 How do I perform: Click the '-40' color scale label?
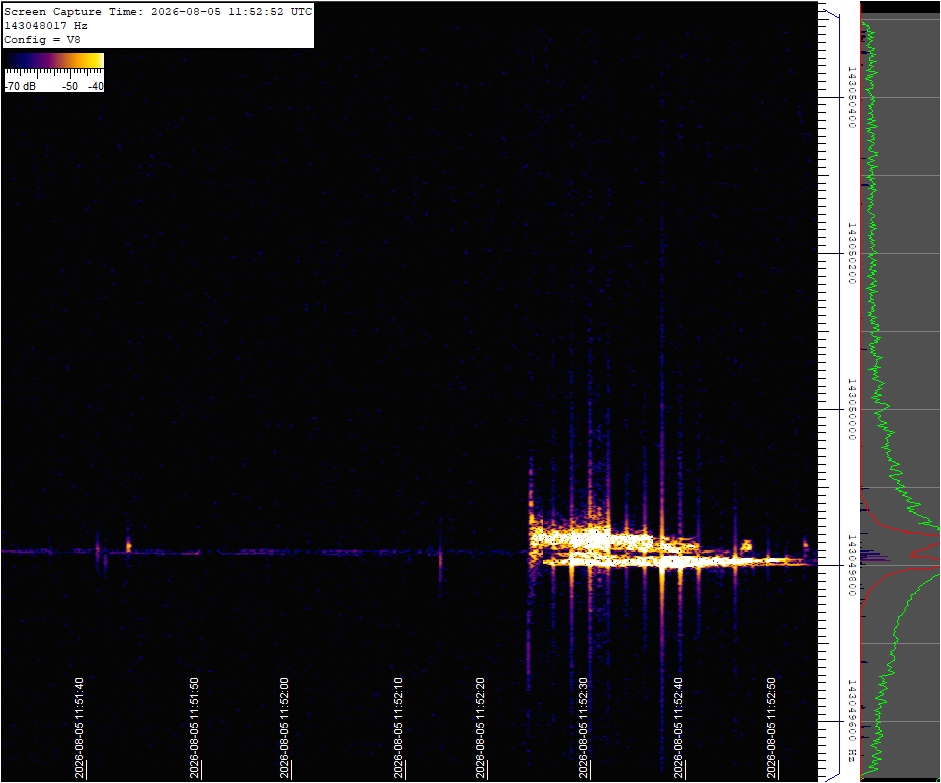(x=95, y=86)
